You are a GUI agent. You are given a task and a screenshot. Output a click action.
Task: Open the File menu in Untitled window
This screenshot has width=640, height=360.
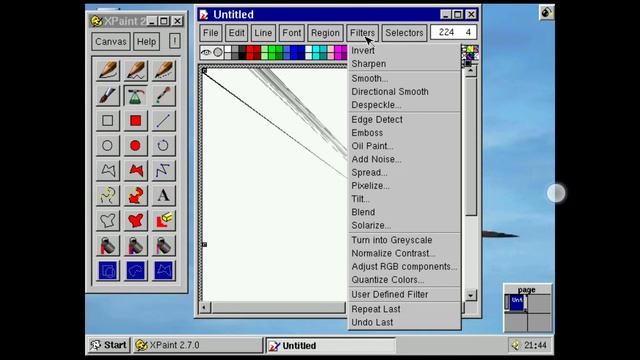[x=211, y=33]
